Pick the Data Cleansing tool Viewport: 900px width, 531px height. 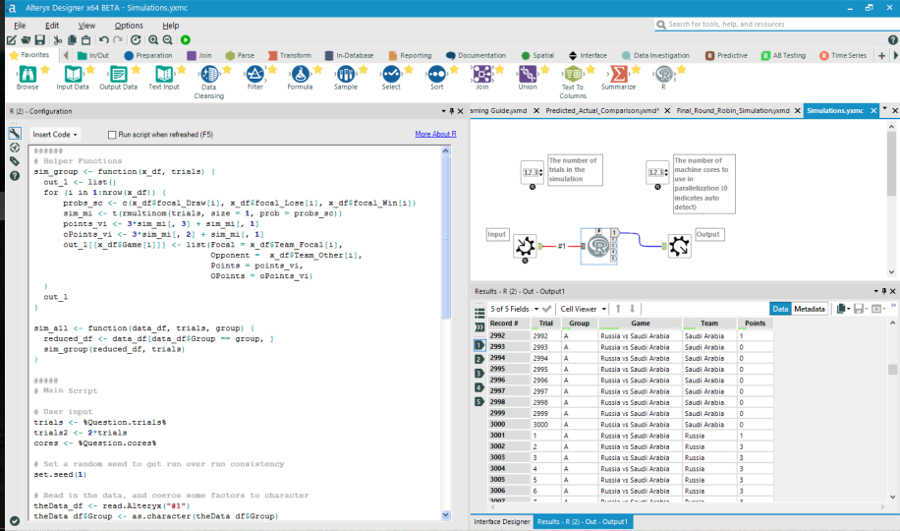210,75
